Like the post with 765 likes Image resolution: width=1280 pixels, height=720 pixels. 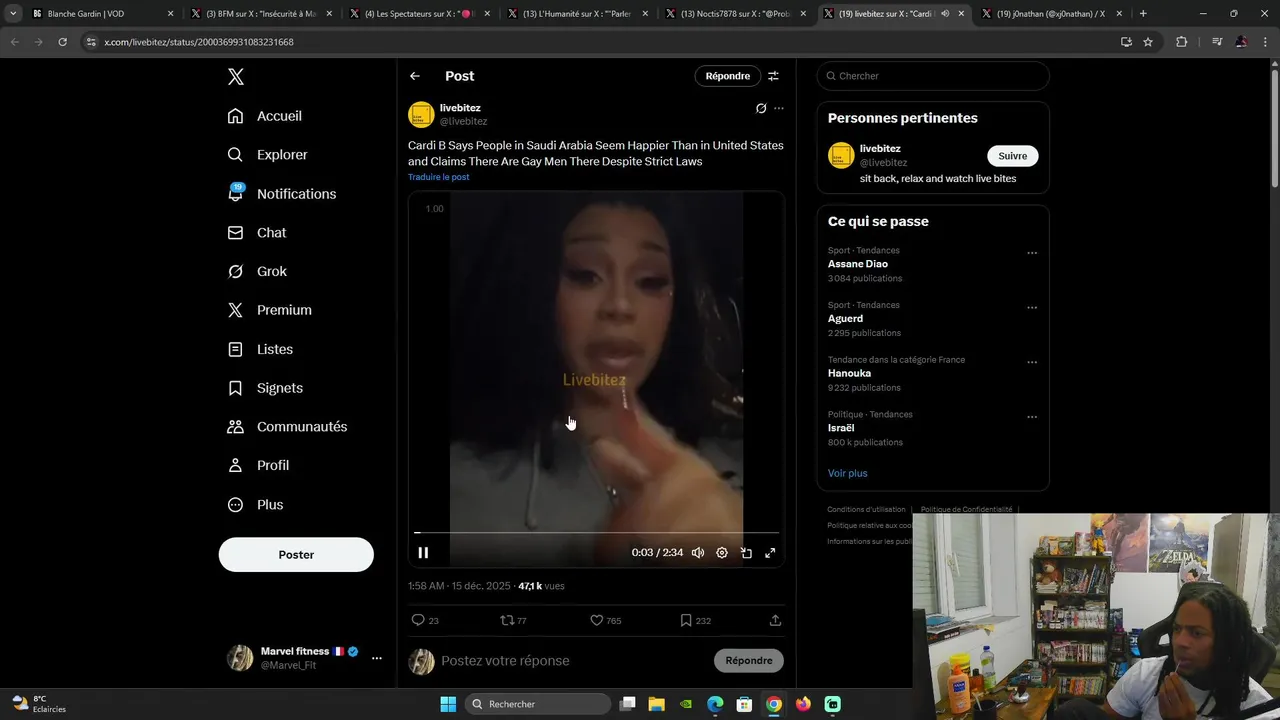click(605, 620)
